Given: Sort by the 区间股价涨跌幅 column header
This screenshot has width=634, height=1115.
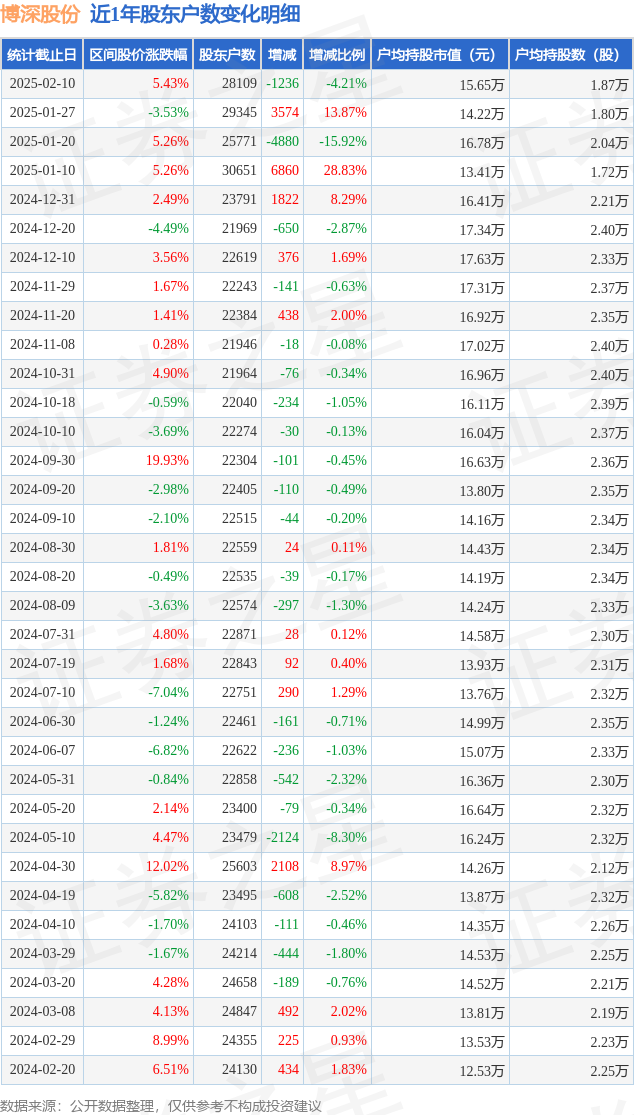Looking at the screenshot, I should coord(138,55).
